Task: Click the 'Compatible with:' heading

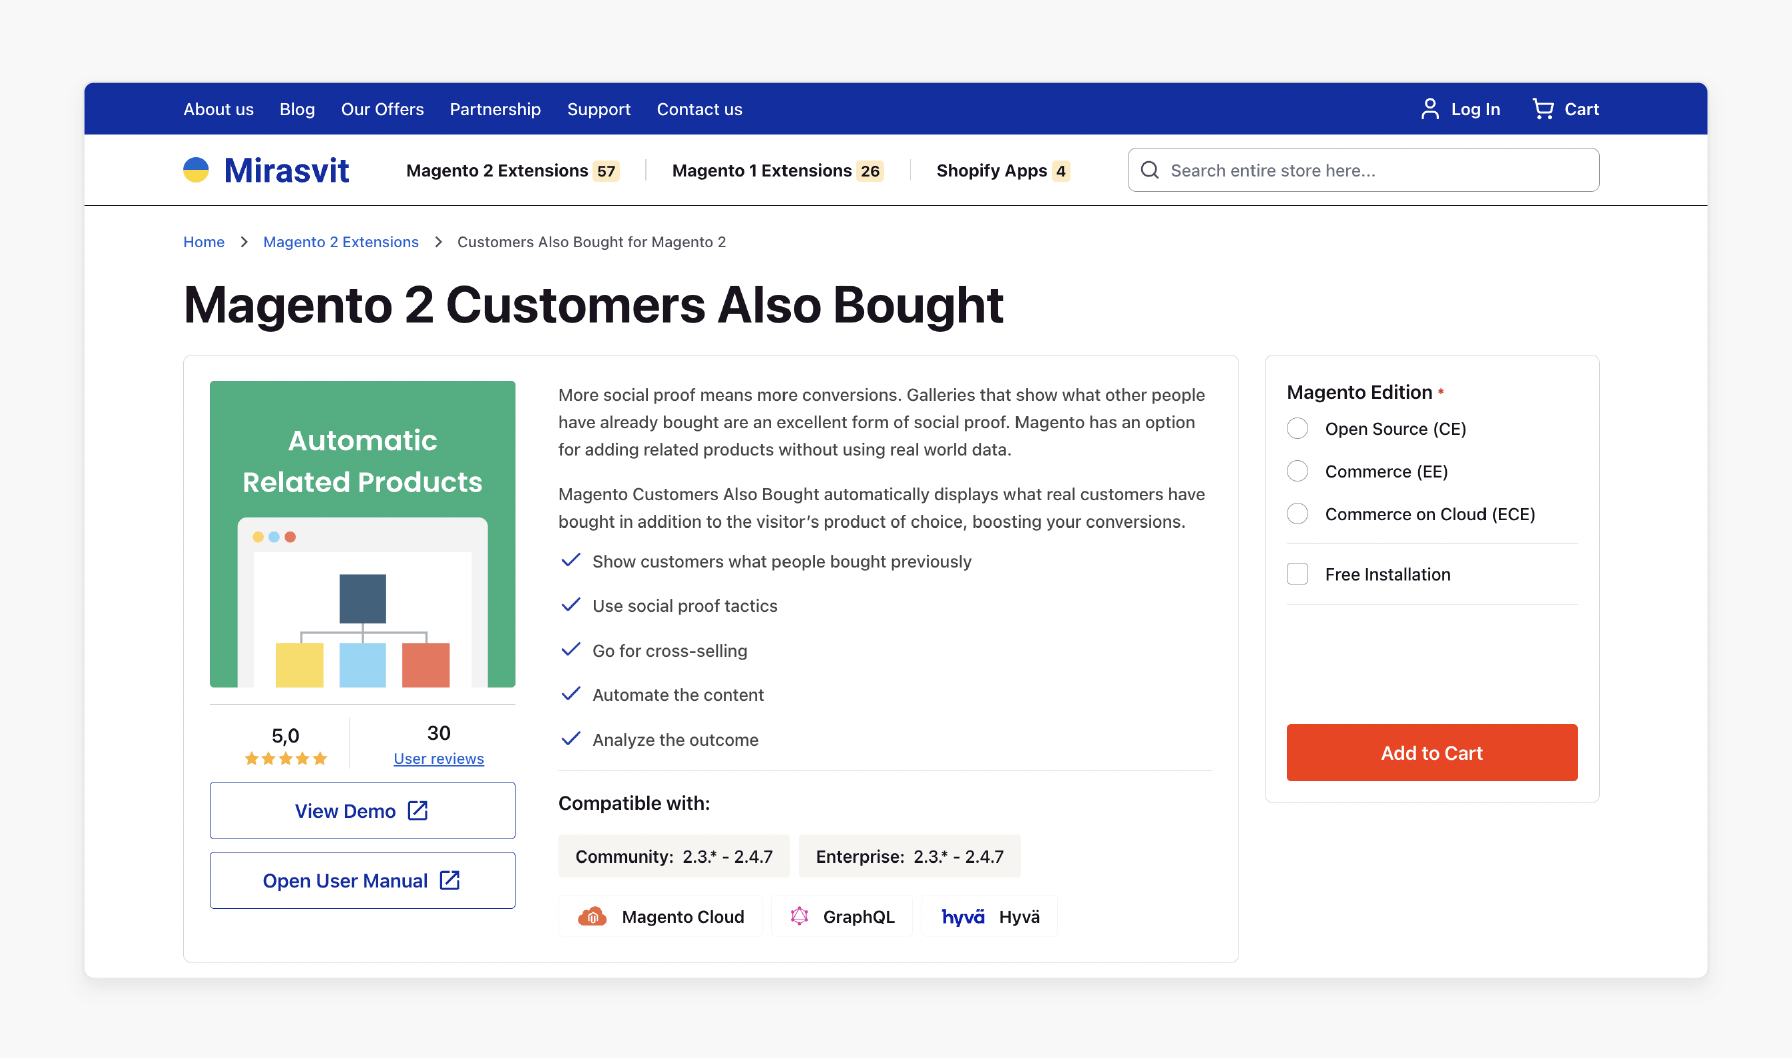Action: (x=634, y=803)
